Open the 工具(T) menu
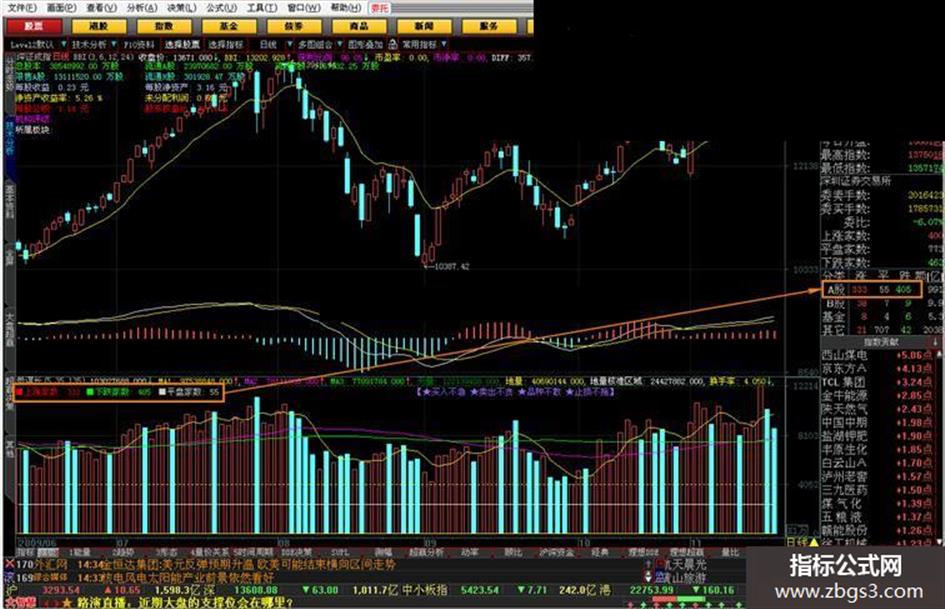The width and height of the screenshot is (945, 609). pos(262,8)
